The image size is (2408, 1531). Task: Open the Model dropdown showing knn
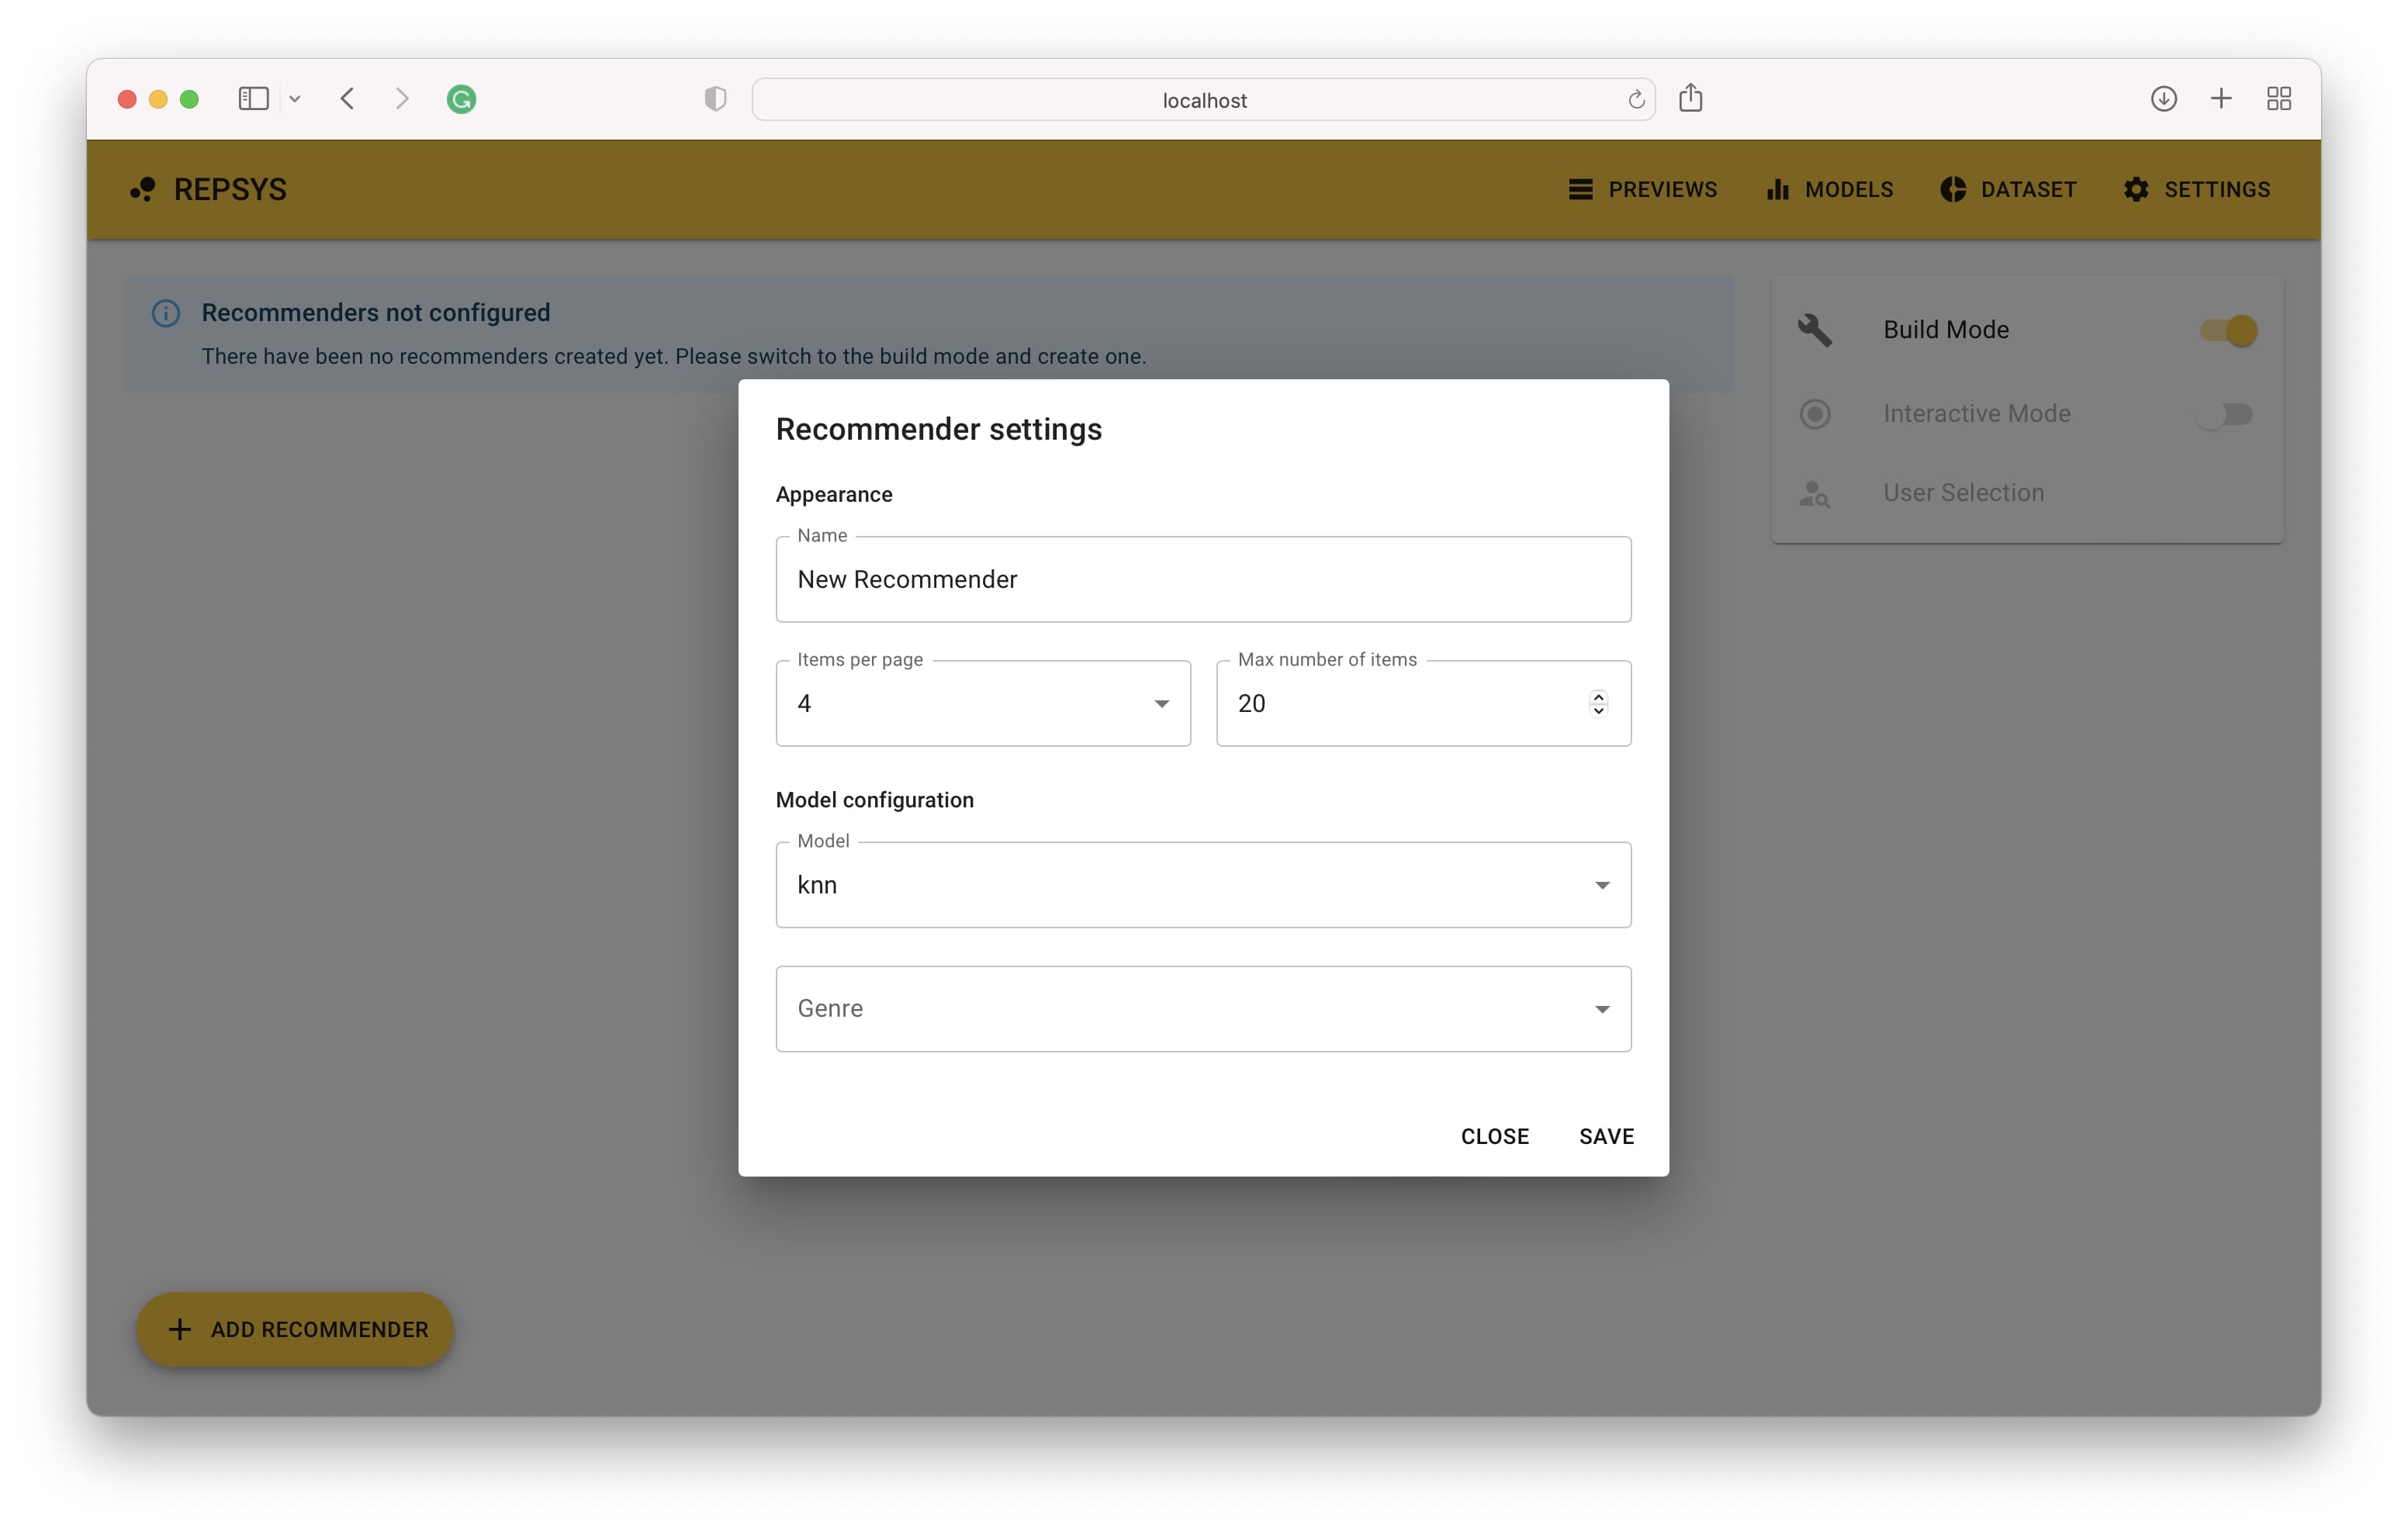[1203, 885]
